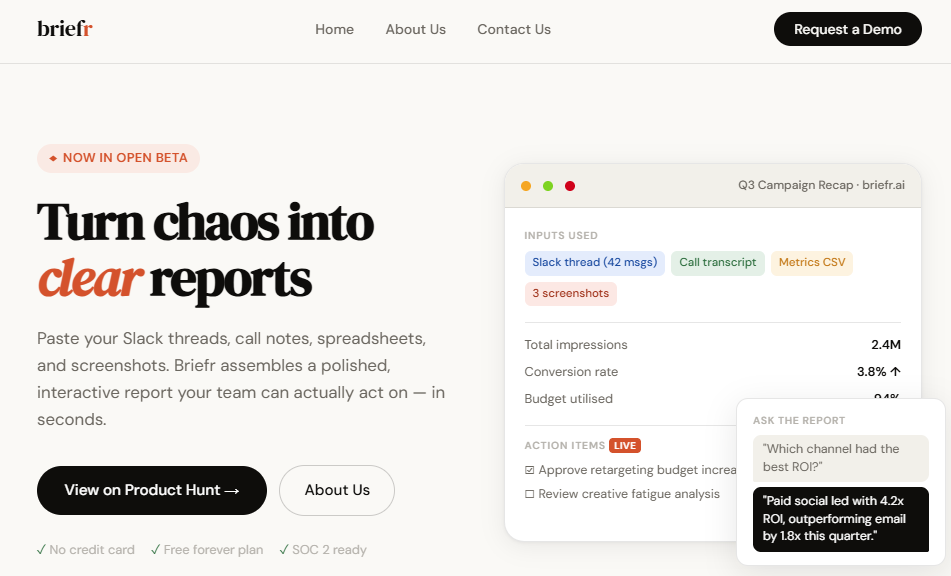This screenshot has height=576, width=951.
Task: Click the Conversion rate label
Action: pyautogui.click(x=571, y=372)
